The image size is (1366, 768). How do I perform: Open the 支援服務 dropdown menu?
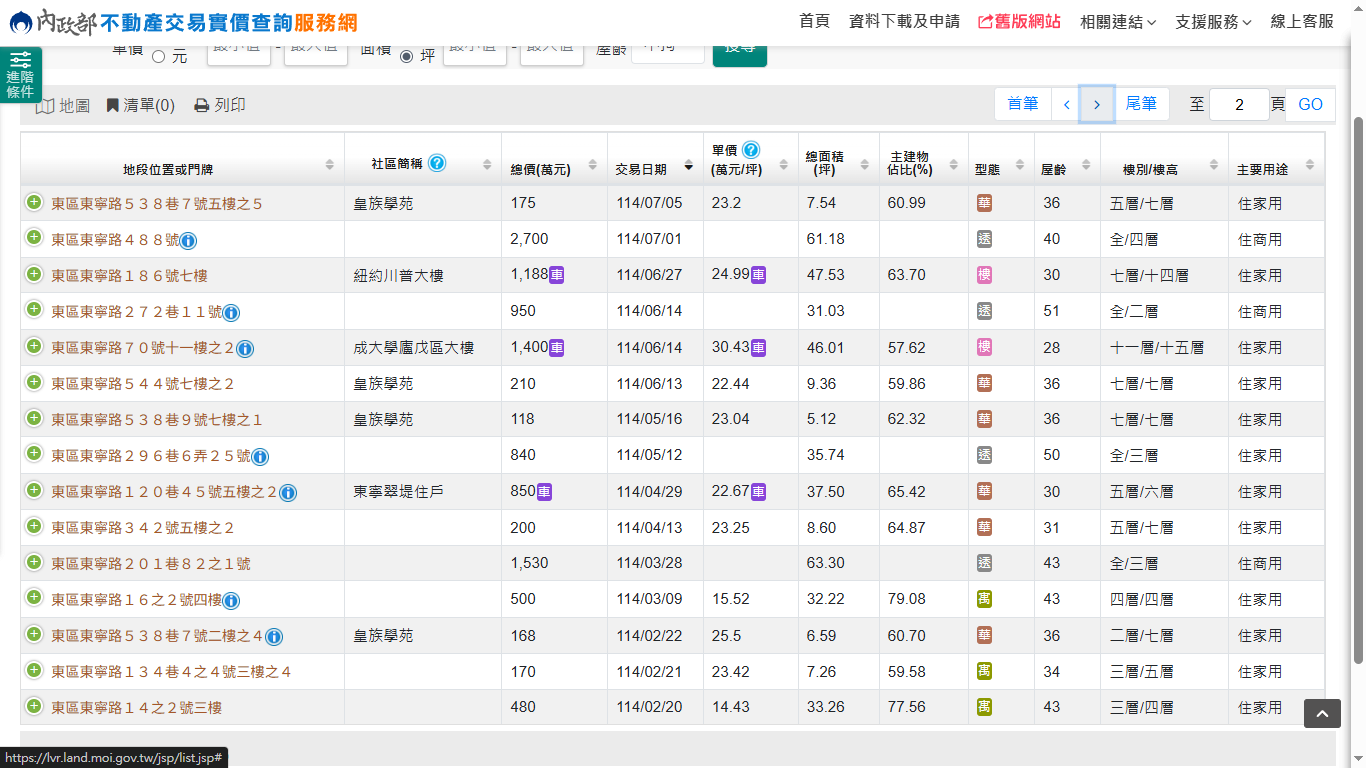[x=1212, y=22]
